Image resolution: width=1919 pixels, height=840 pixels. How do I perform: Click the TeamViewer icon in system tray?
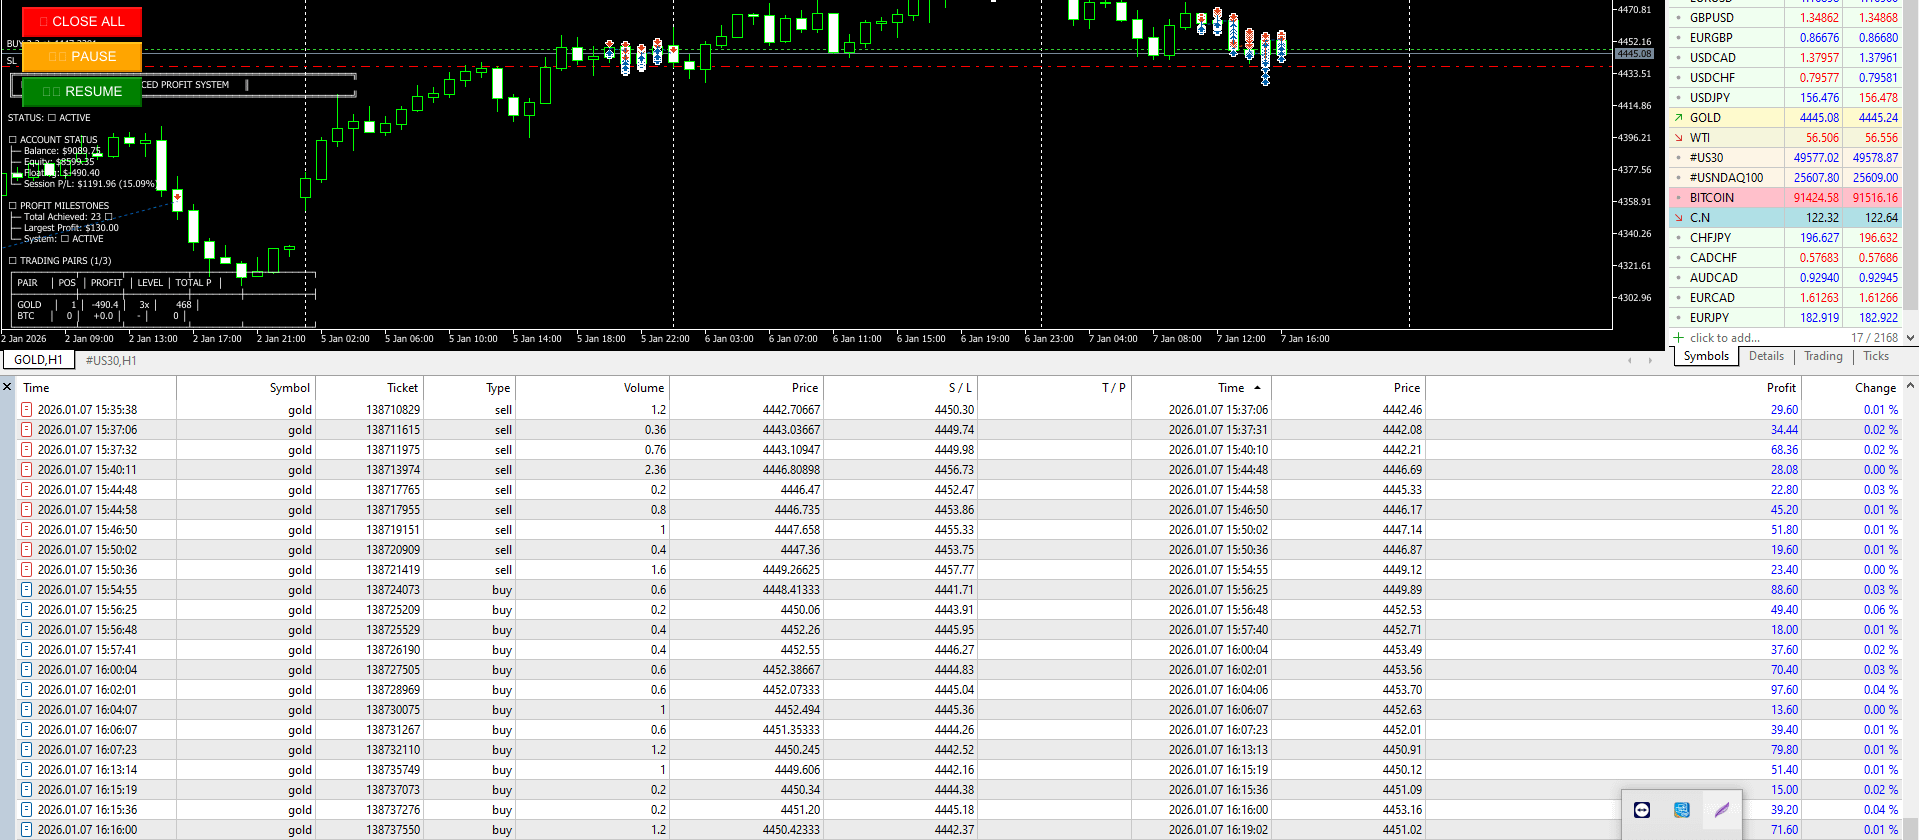pos(1642,810)
